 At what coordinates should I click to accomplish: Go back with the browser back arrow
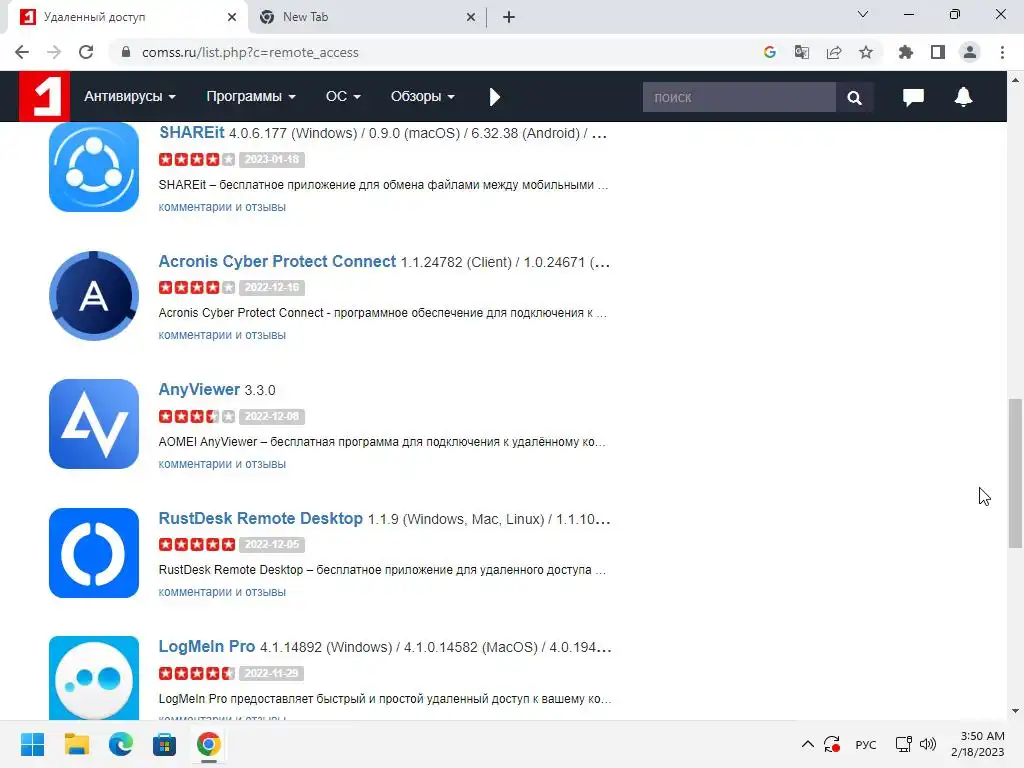22,52
